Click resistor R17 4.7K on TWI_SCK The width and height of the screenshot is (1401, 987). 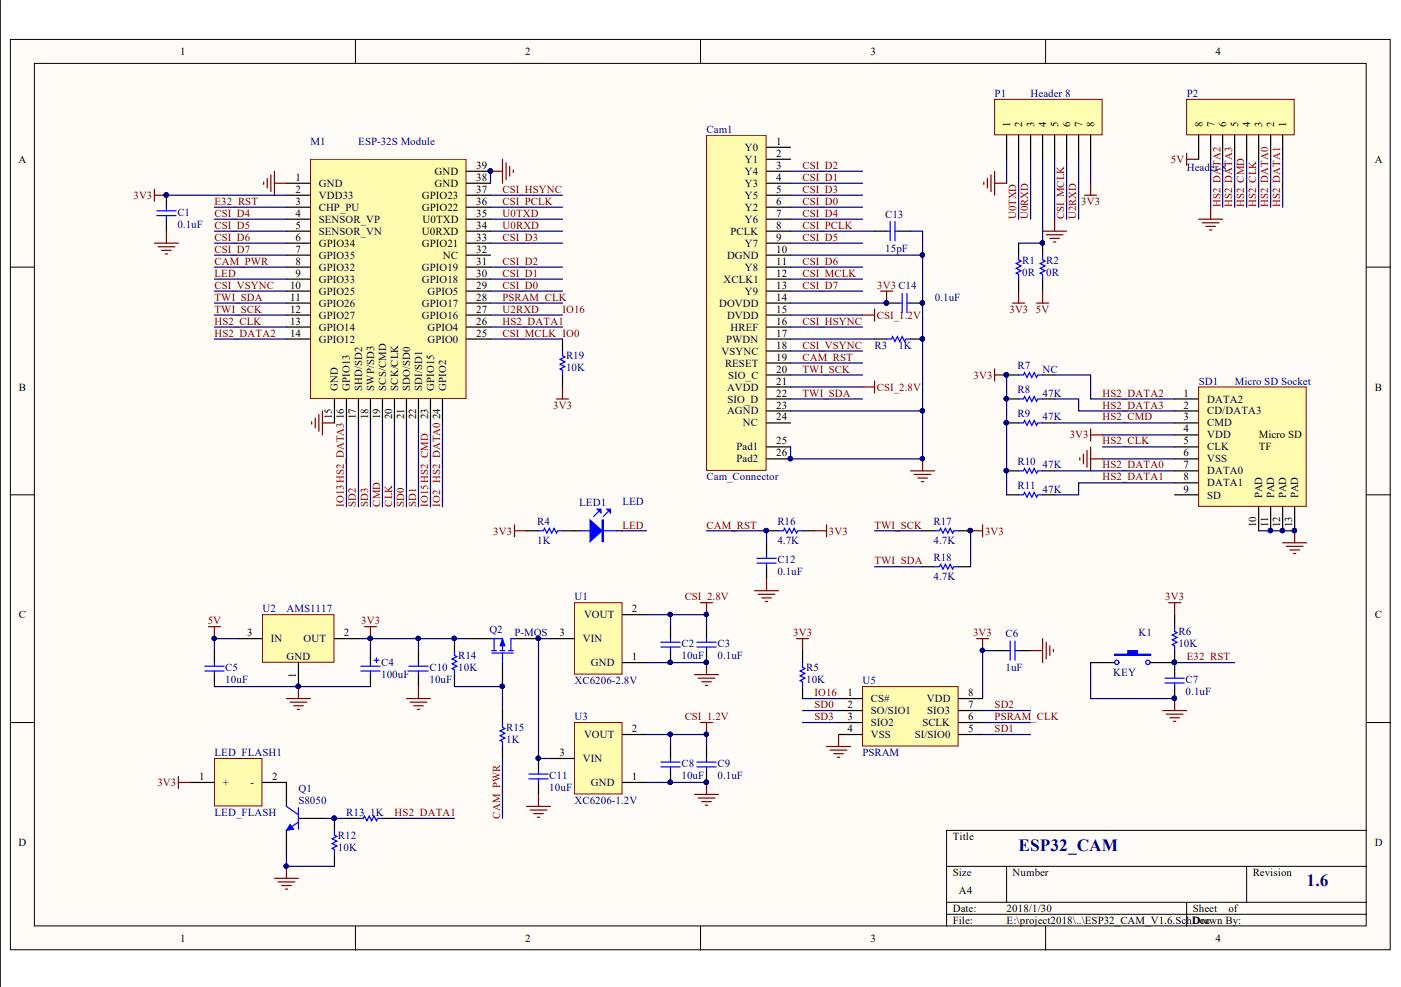[x=945, y=532]
